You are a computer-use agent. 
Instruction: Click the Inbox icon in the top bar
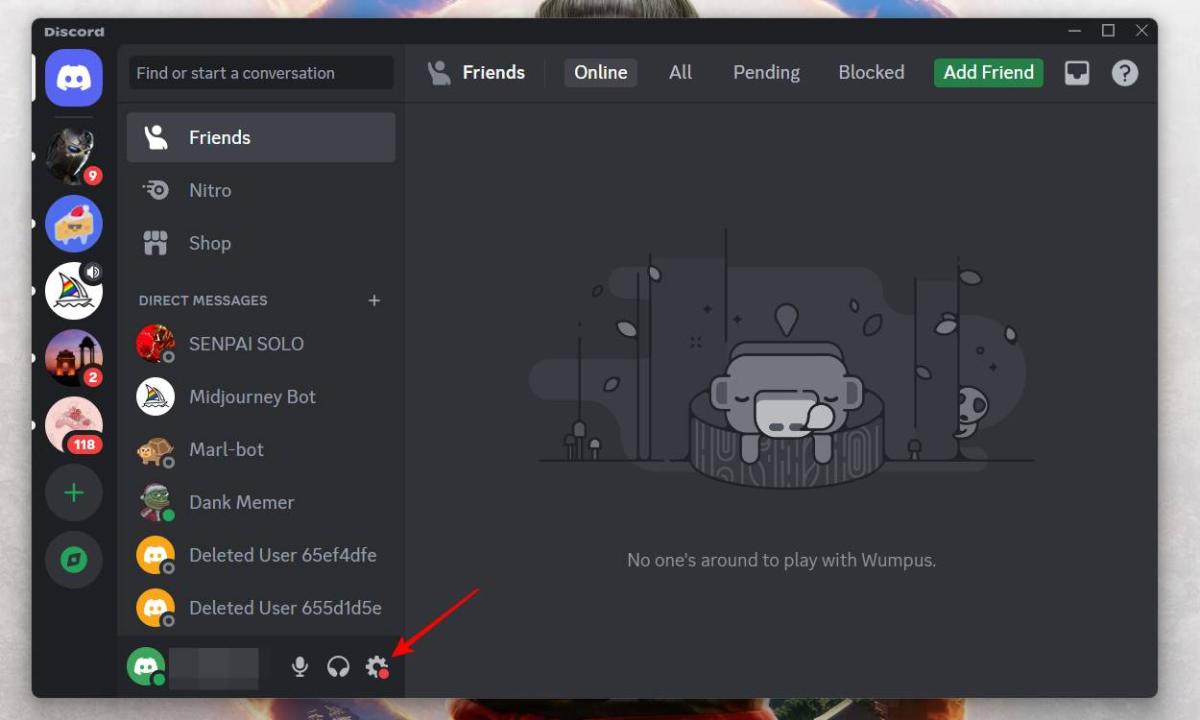pyautogui.click(x=1077, y=72)
